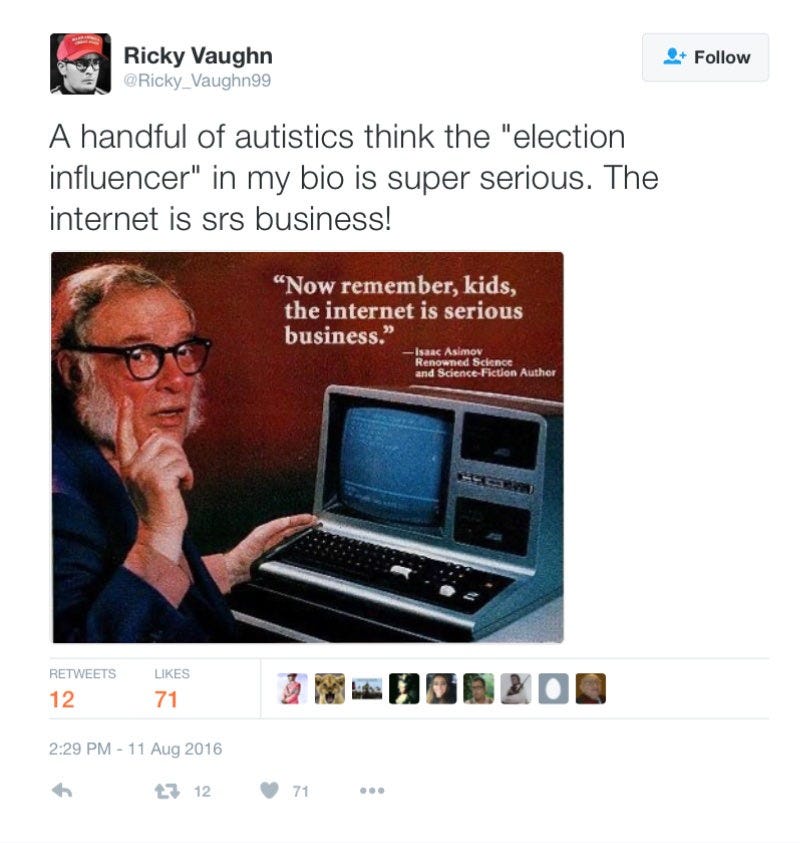800x843 pixels.
Task: Follow Ricky Vaughn
Action: pos(705,58)
